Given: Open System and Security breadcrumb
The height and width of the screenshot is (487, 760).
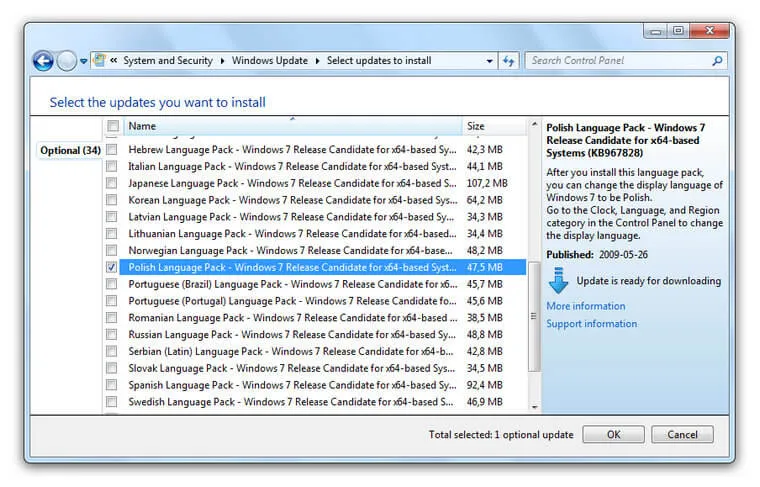Looking at the screenshot, I should pyautogui.click(x=168, y=61).
